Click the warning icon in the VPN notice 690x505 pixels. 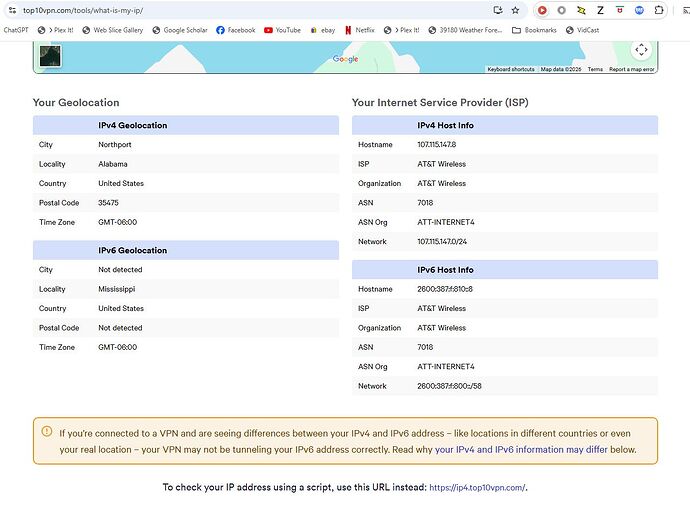pyautogui.click(x=47, y=432)
